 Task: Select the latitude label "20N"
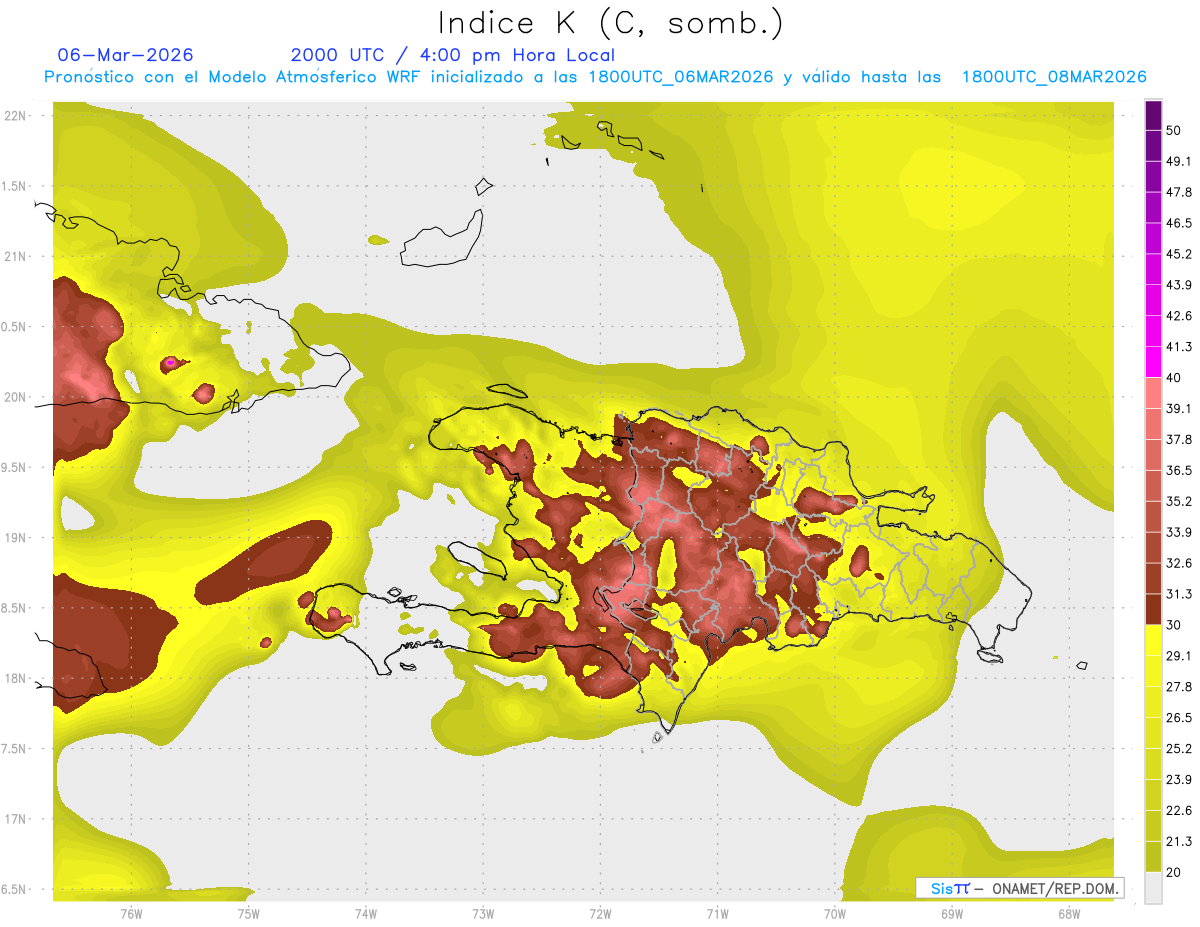[x=17, y=397]
